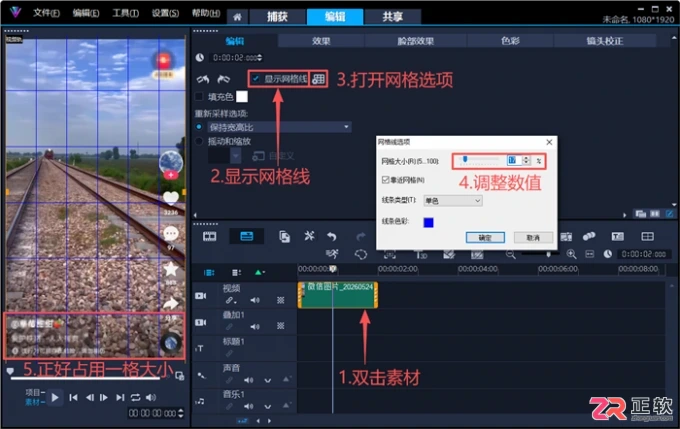
Task: Open the gridline options icon button
Action: (318, 79)
